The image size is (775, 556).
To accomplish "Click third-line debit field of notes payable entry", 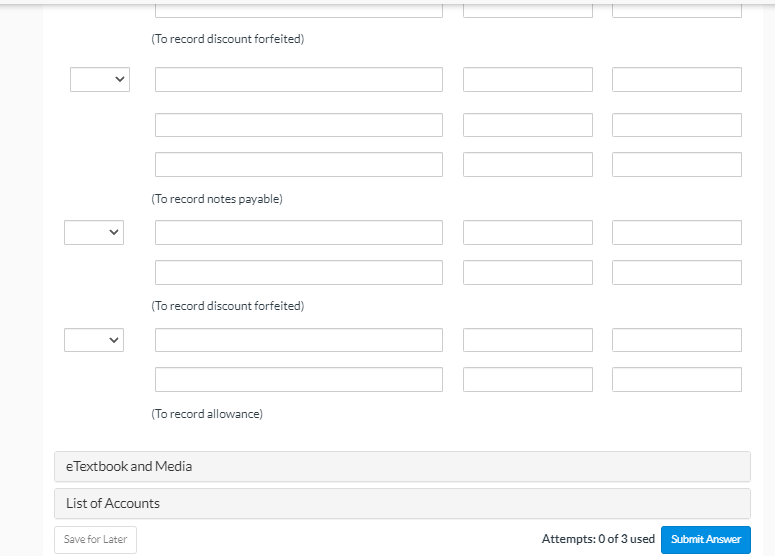I will pos(528,165).
